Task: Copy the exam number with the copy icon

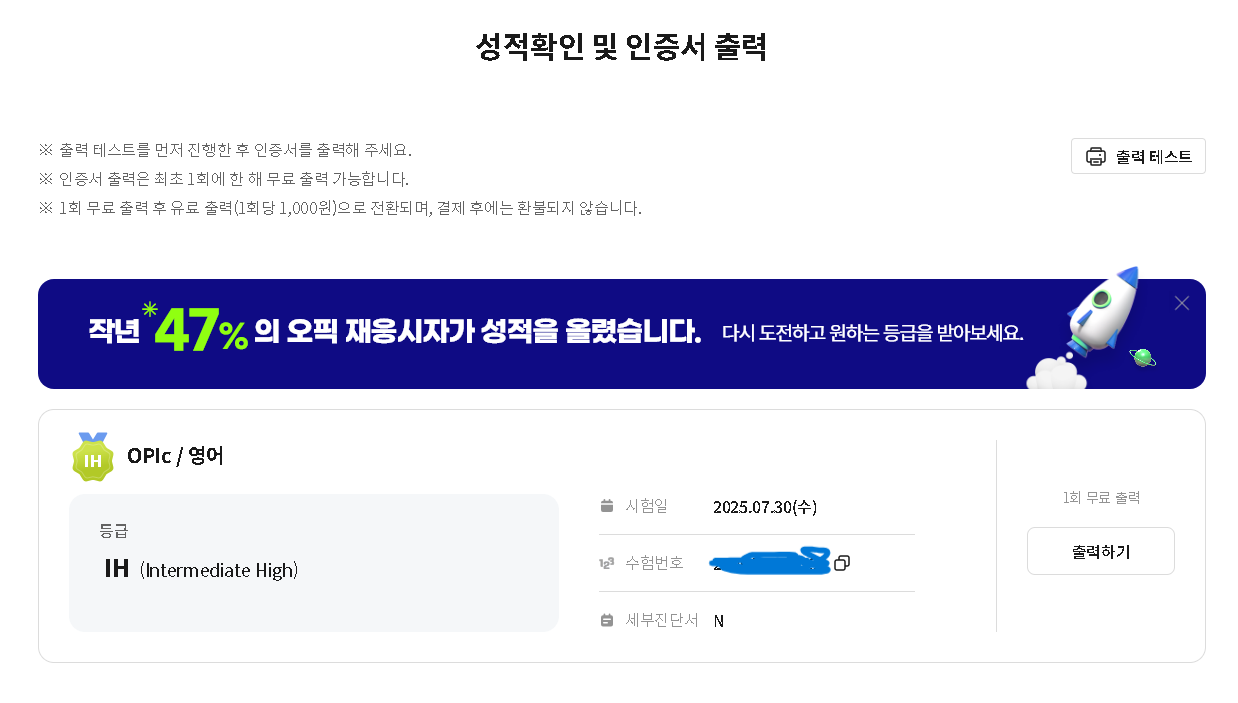Action: [842, 563]
